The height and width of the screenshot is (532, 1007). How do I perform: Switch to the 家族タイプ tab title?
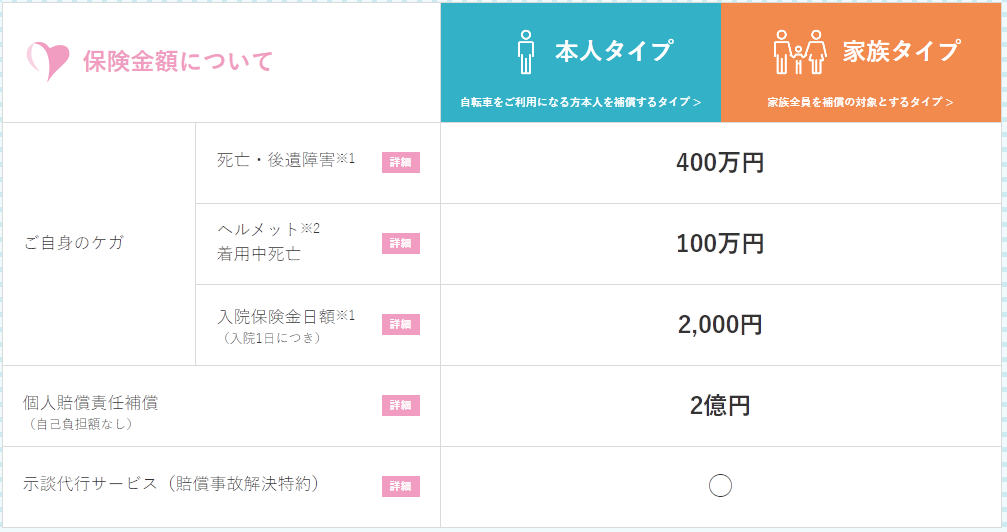(x=901, y=51)
